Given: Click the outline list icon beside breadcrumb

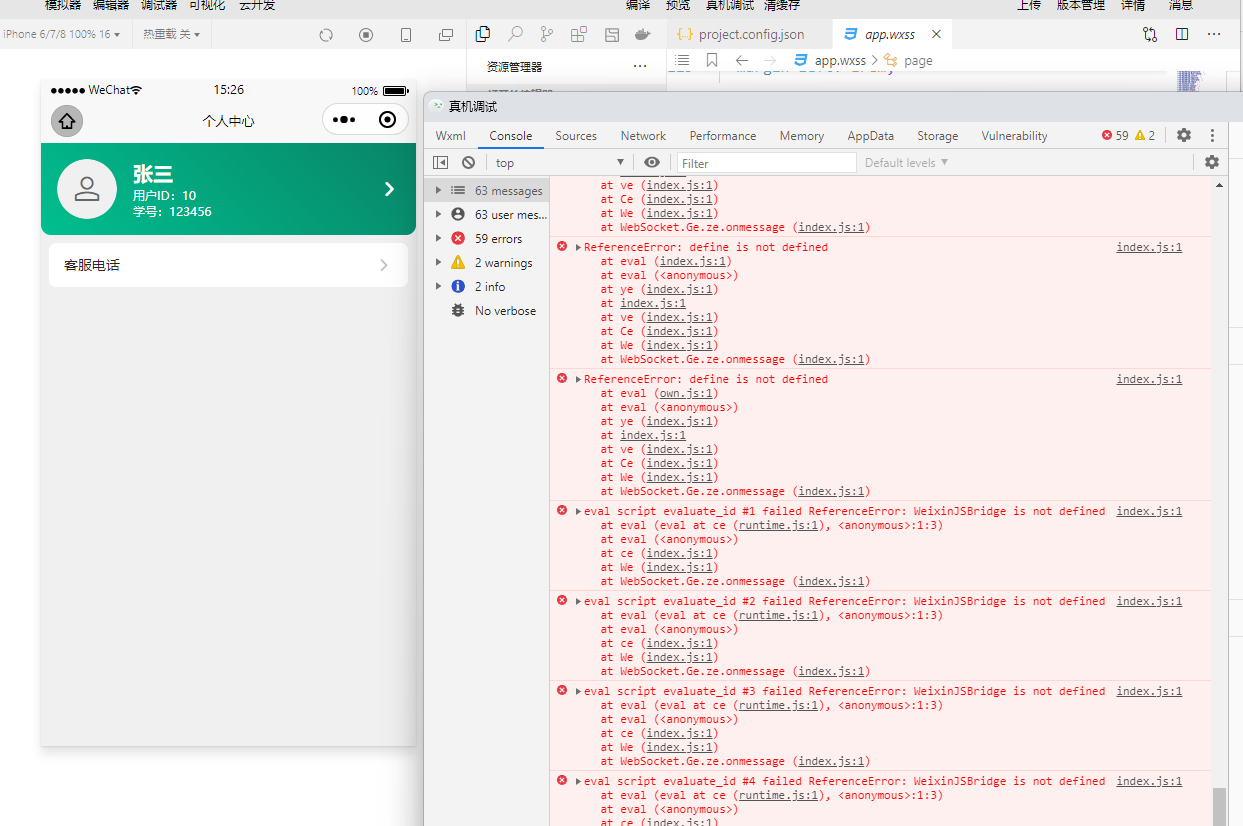Looking at the screenshot, I should coord(683,60).
